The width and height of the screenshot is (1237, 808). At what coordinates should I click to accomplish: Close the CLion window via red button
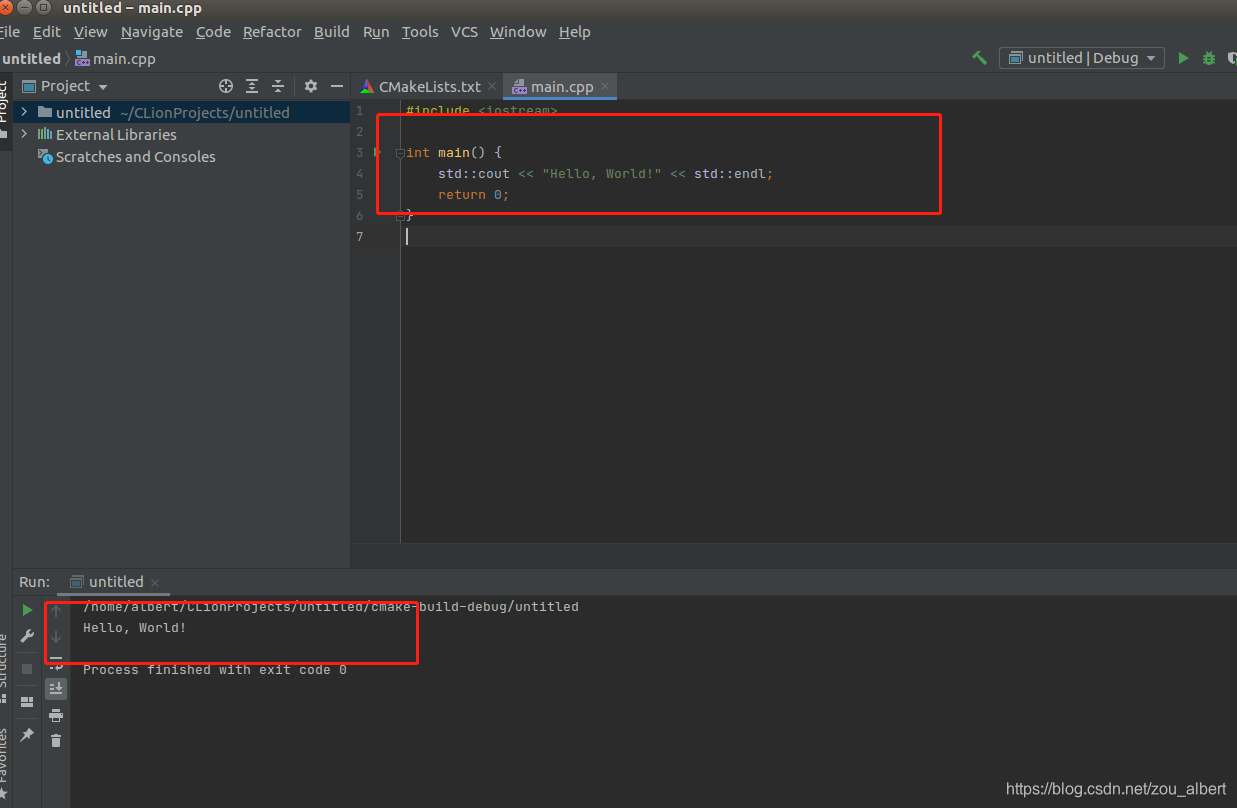6,7
